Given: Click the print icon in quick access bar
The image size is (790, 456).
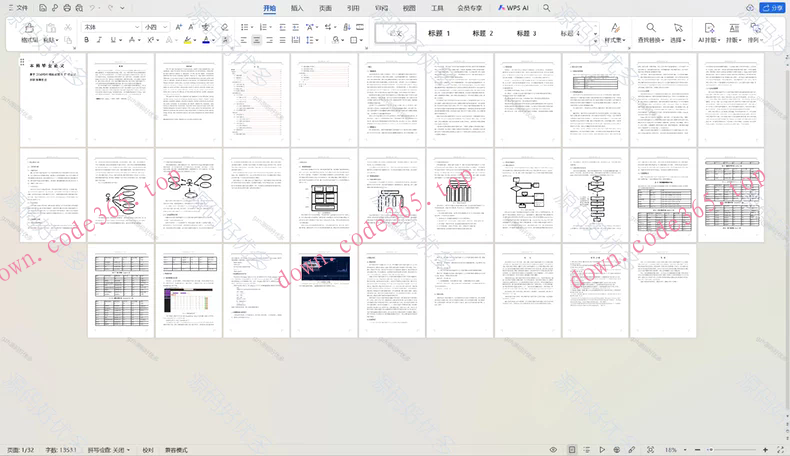Looking at the screenshot, I should 67,7.
